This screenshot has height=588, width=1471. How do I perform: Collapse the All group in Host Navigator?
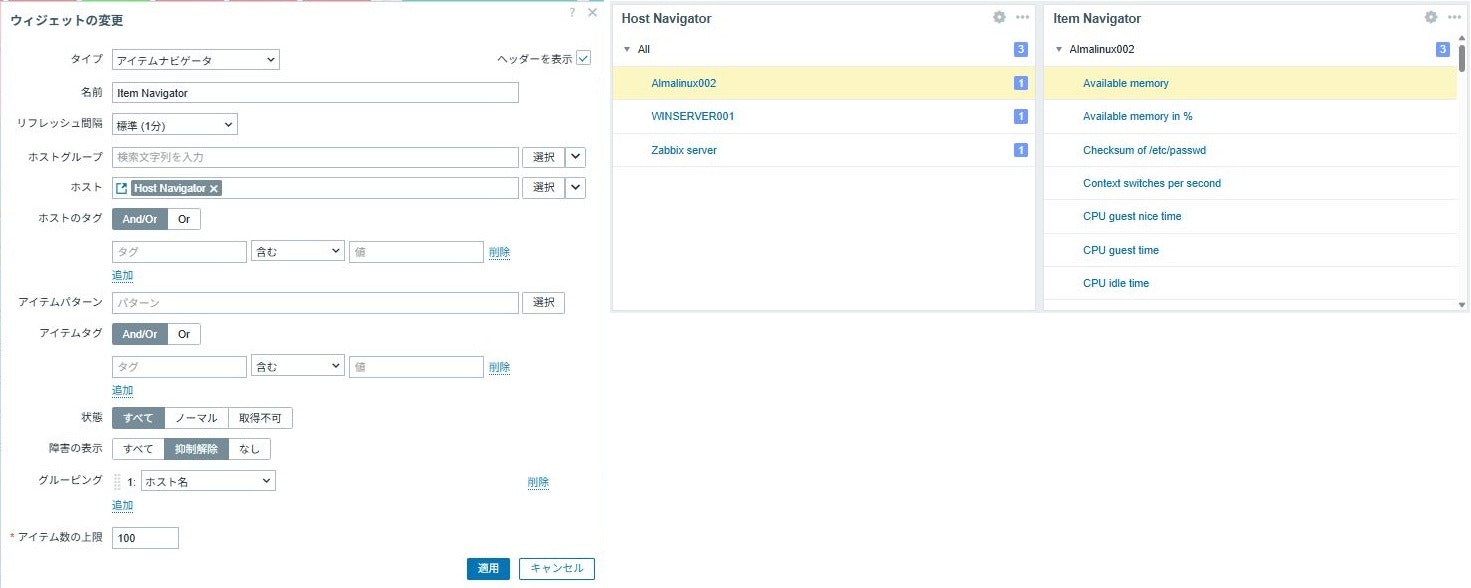pyautogui.click(x=627, y=49)
